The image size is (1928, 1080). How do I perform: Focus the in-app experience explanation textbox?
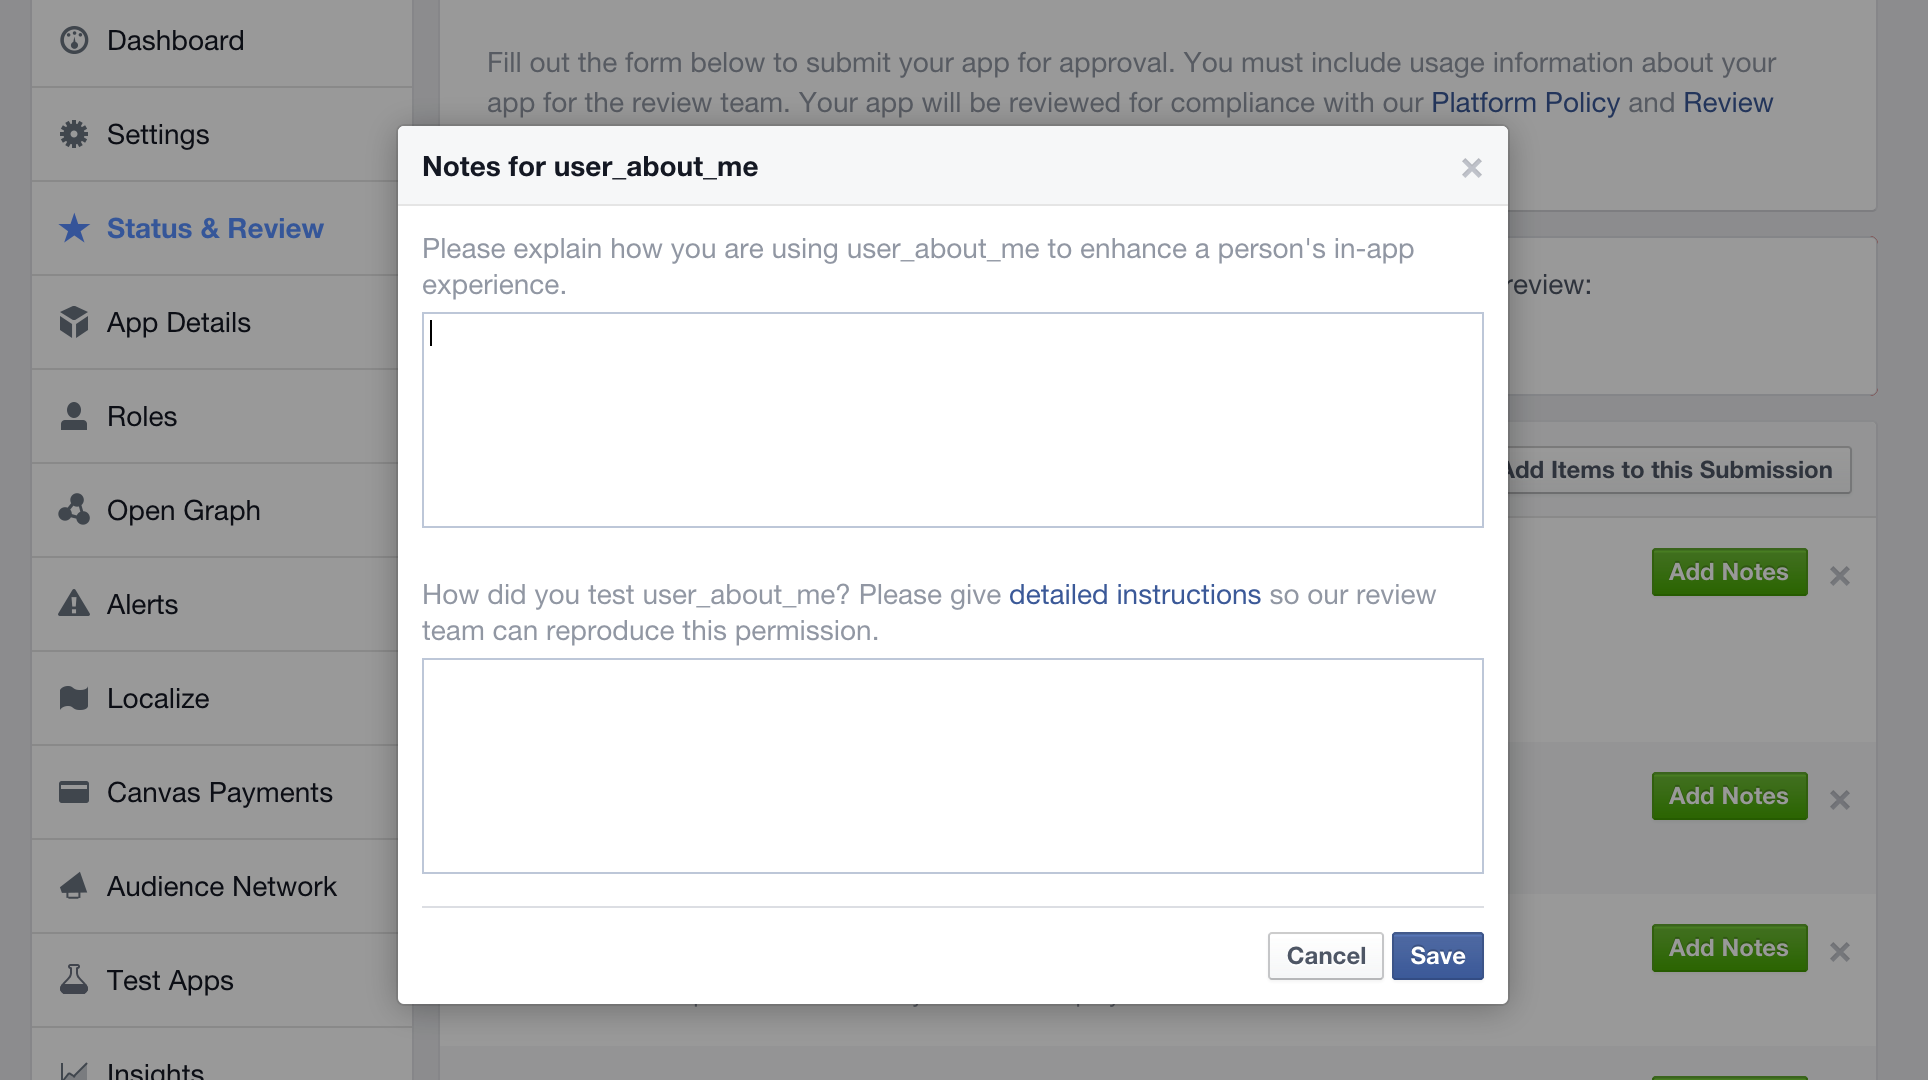(x=953, y=420)
